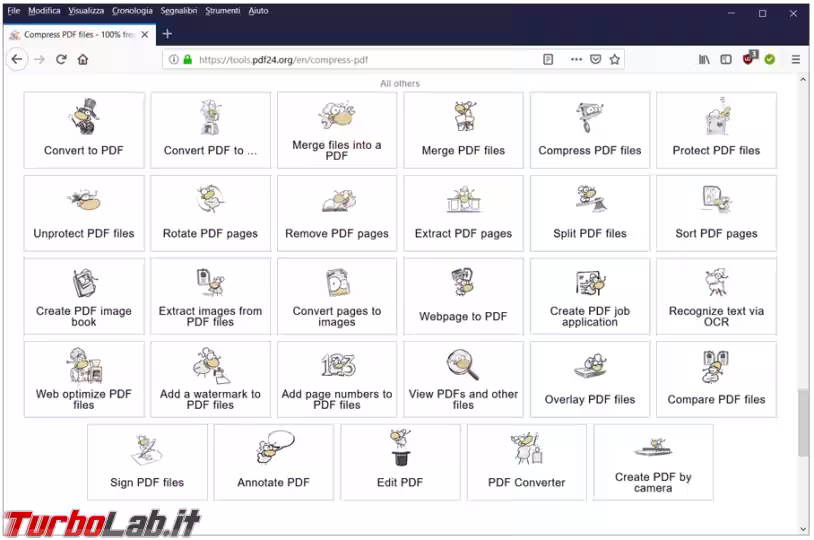This screenshot has height=540, width=814.
Task: Open the Extract PDF pages tool
Action: 463,213
